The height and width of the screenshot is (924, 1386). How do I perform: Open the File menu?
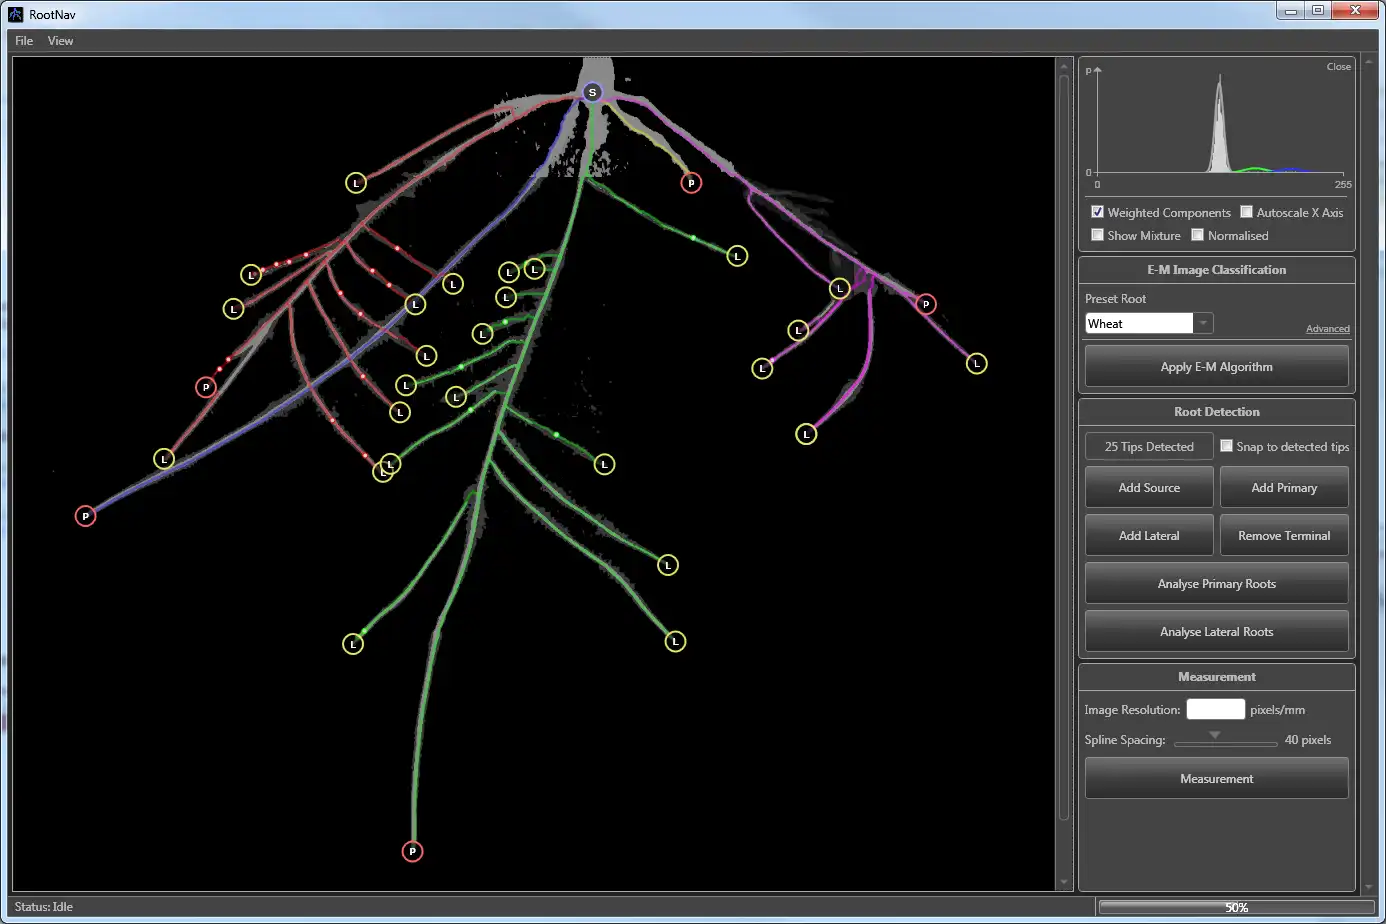[x=24, y=41]
